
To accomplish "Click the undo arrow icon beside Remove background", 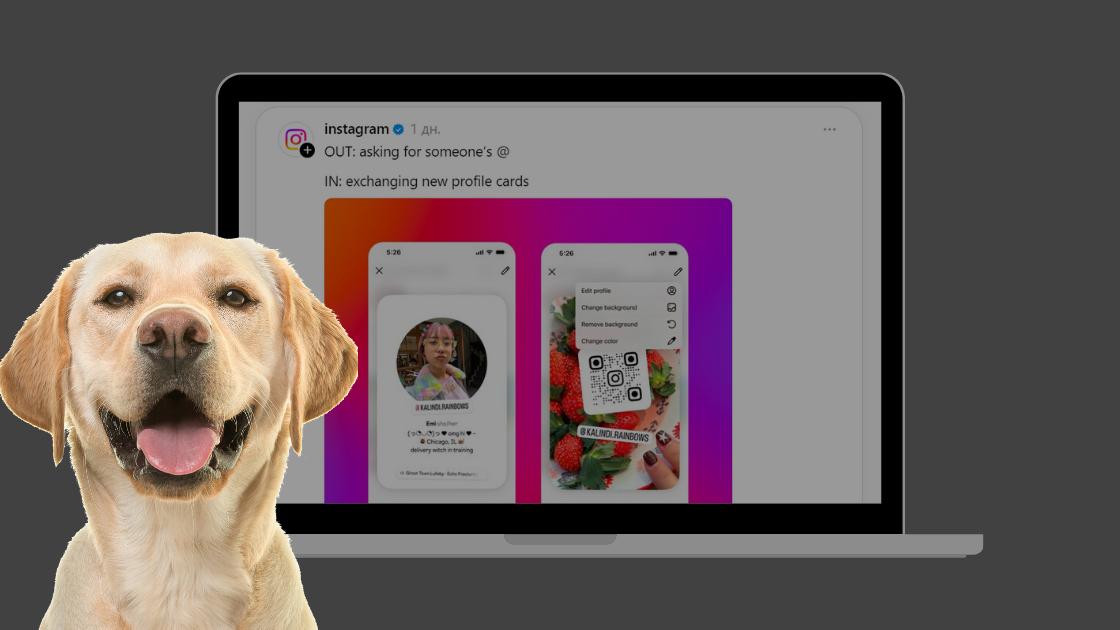I will (671, 324).
